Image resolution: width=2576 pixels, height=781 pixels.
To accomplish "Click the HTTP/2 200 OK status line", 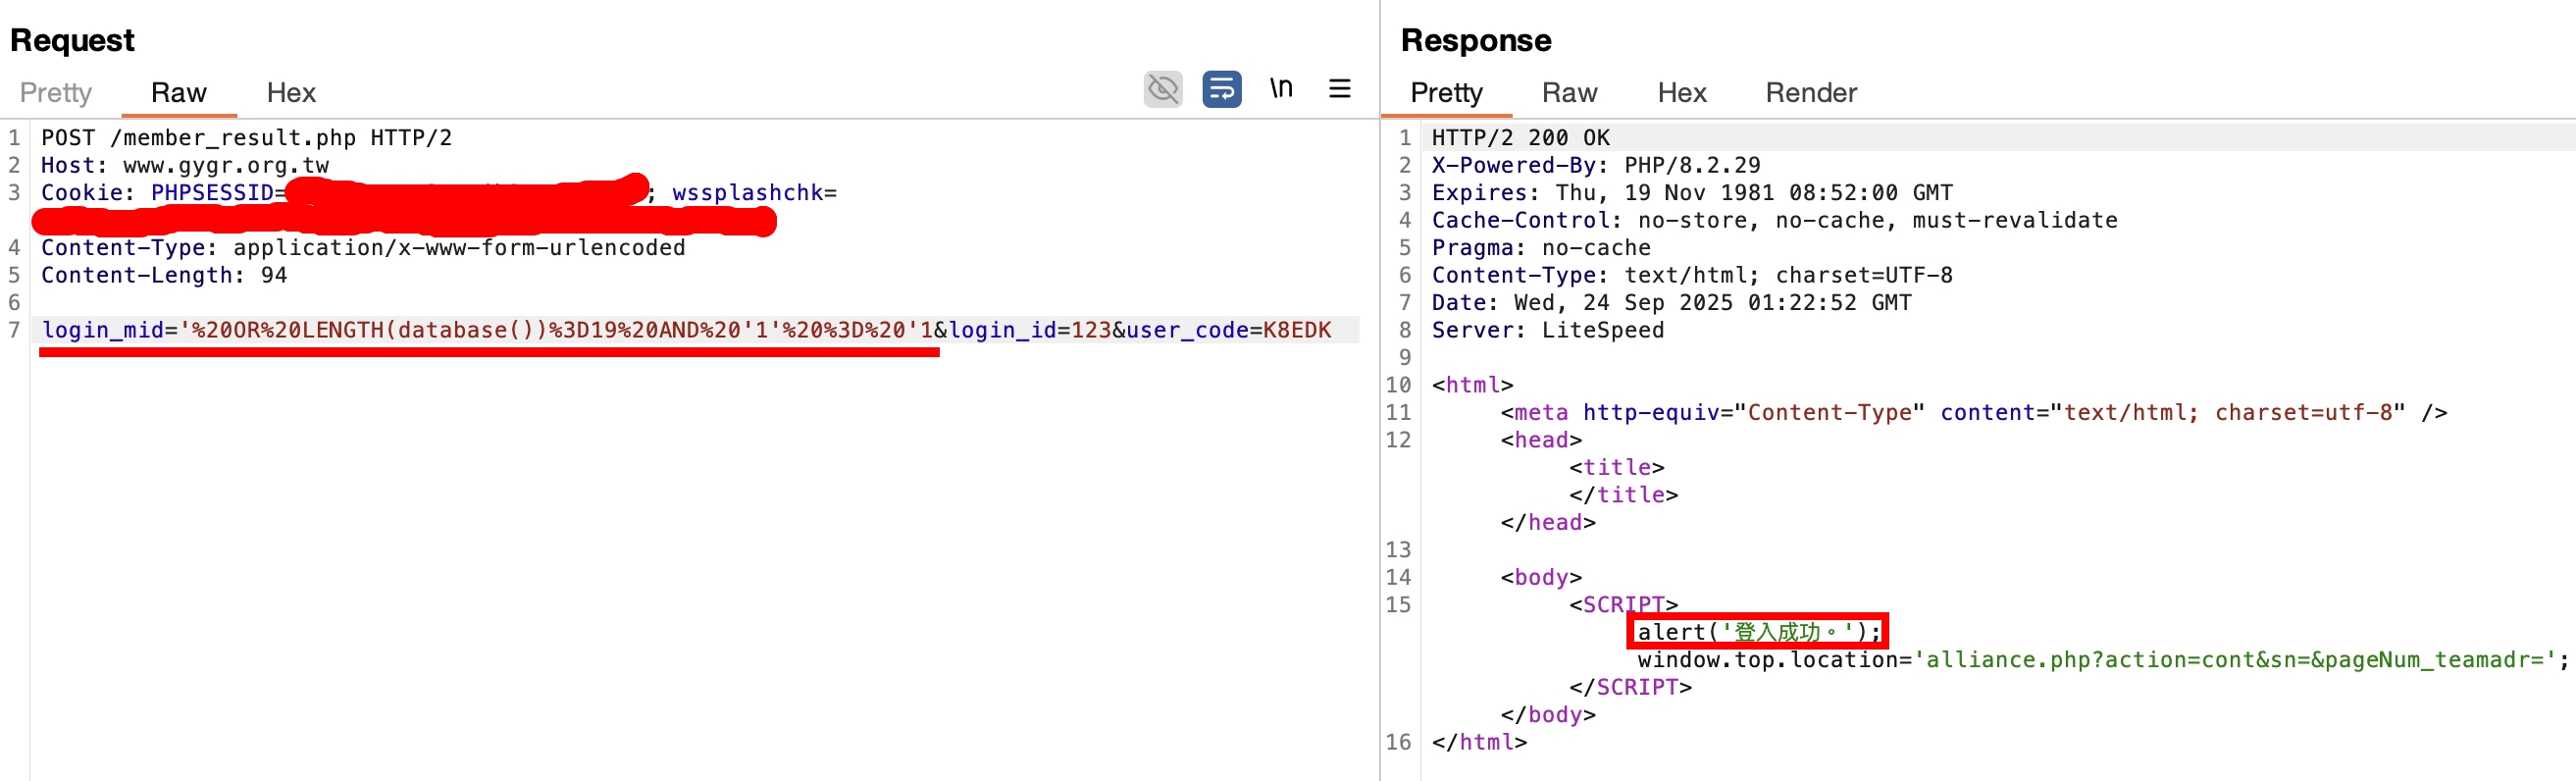I will [1520, 138].
